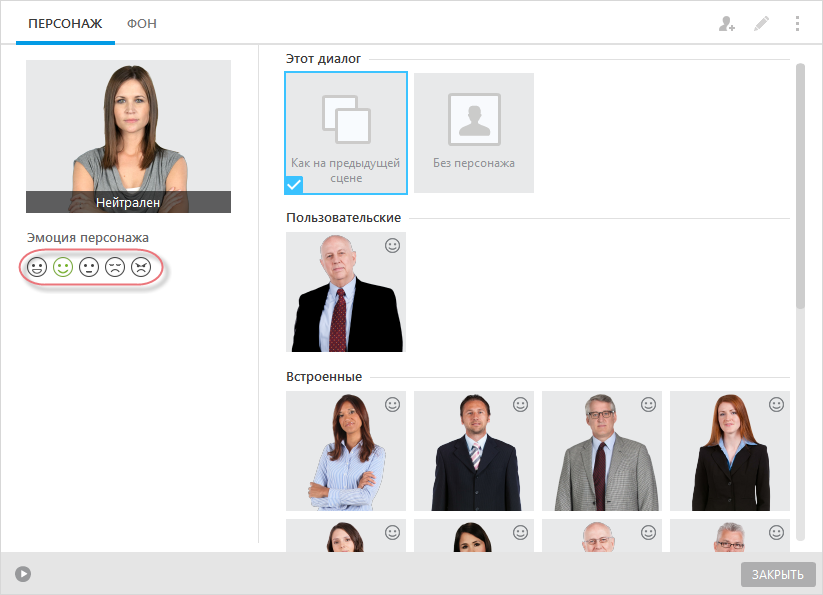The image size is (823, 595).
Task: Open emotions icon on second-row black-haired woman
Action: [521, 533]
